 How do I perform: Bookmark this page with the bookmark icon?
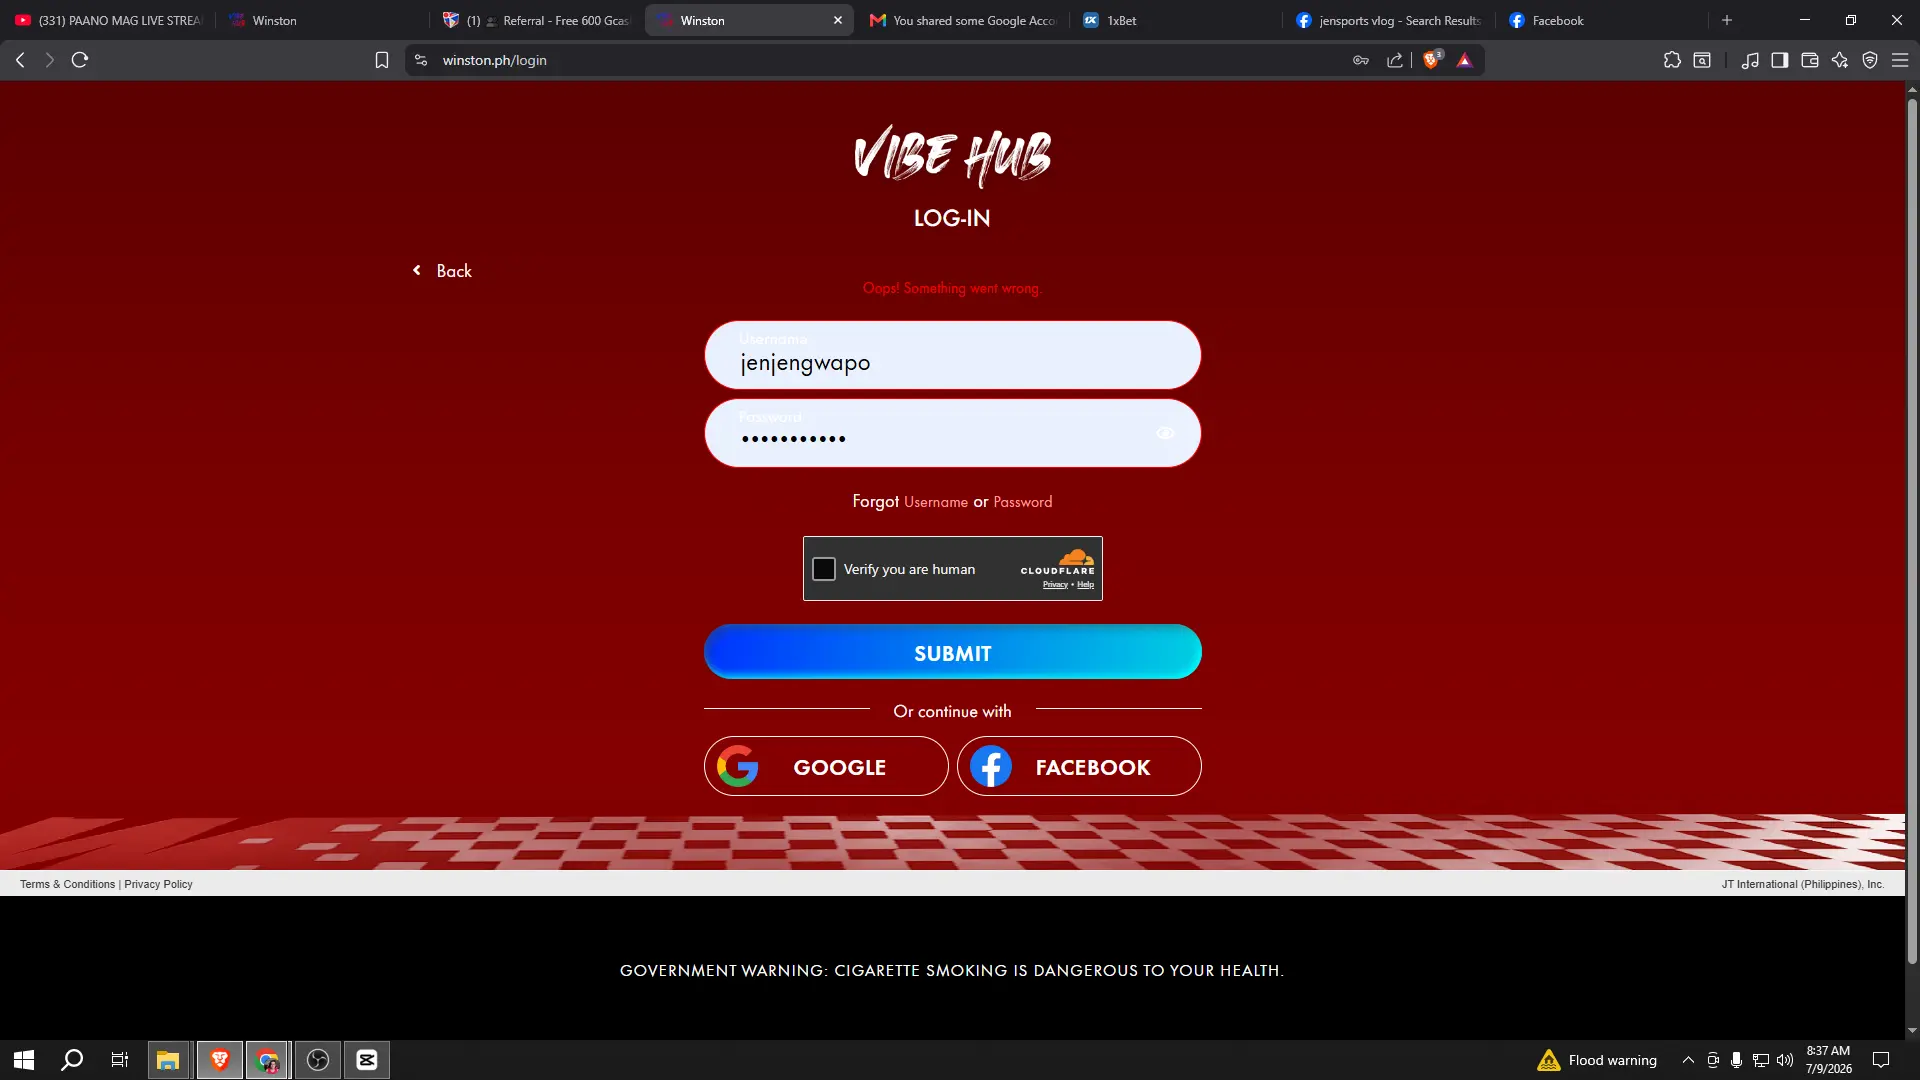pos(381,60)
